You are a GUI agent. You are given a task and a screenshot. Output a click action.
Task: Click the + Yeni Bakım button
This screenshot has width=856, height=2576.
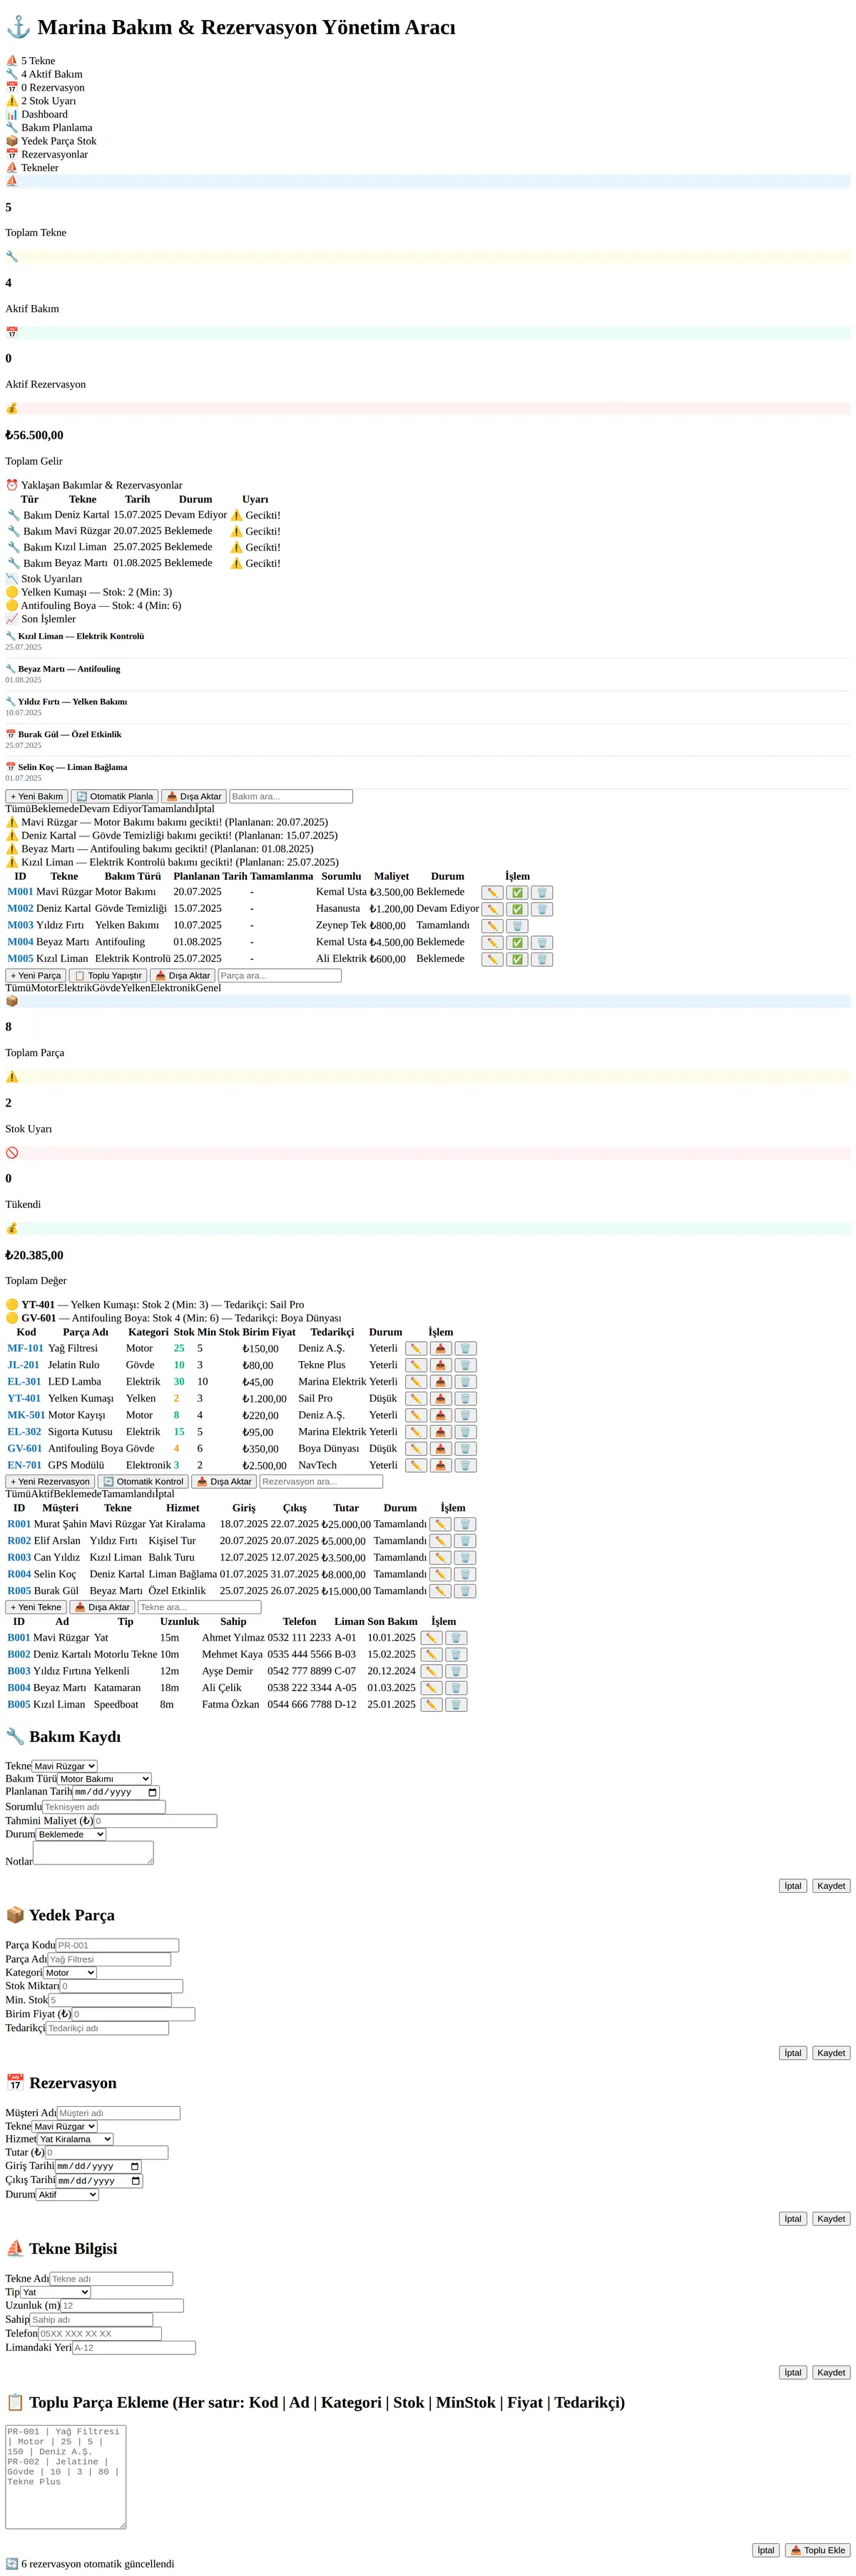click(37, 797)
